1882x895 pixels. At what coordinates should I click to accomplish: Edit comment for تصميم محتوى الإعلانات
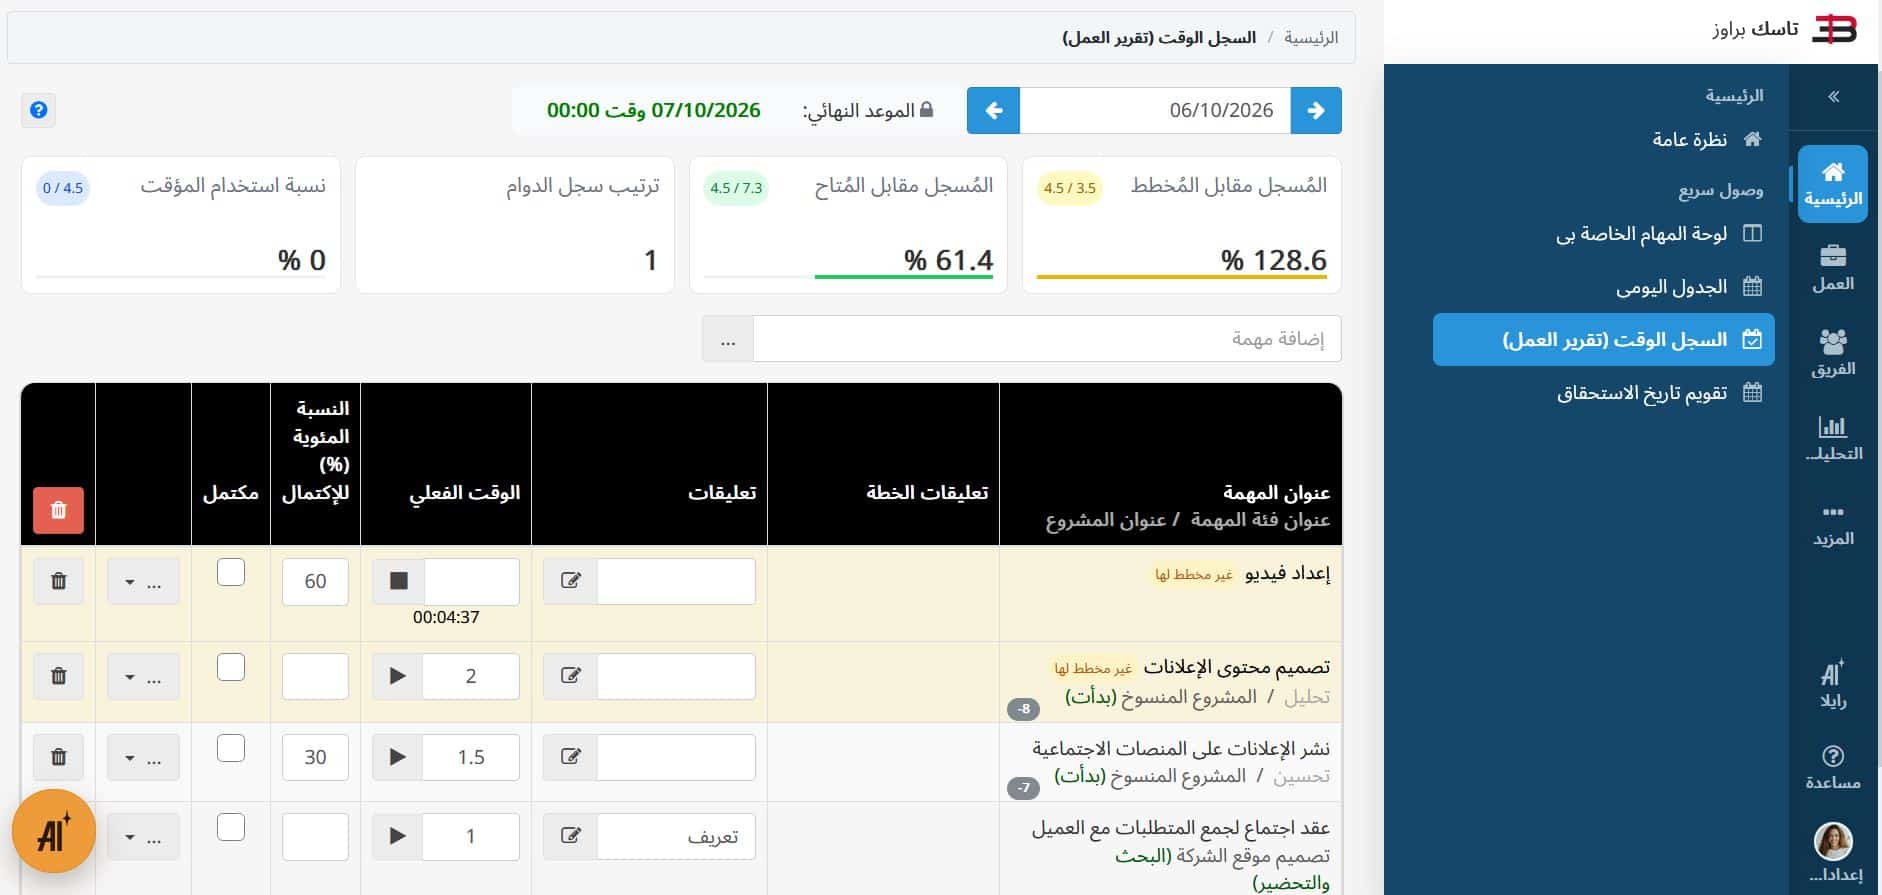571,676
